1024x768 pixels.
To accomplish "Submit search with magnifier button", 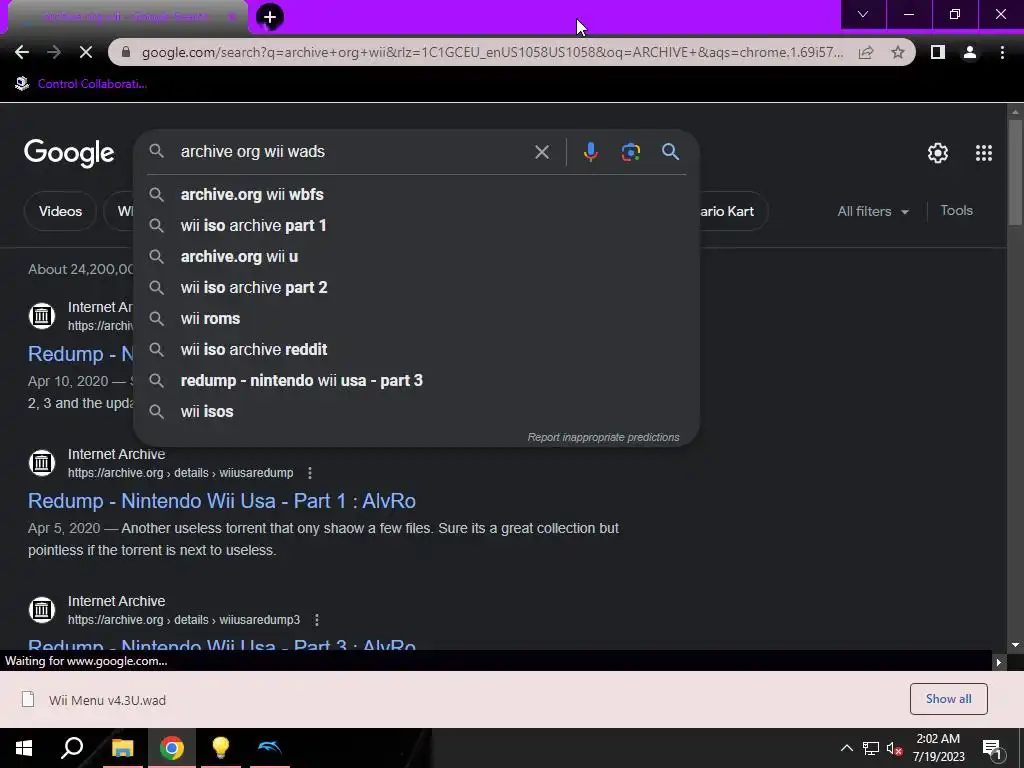I will tap(670, 152).
